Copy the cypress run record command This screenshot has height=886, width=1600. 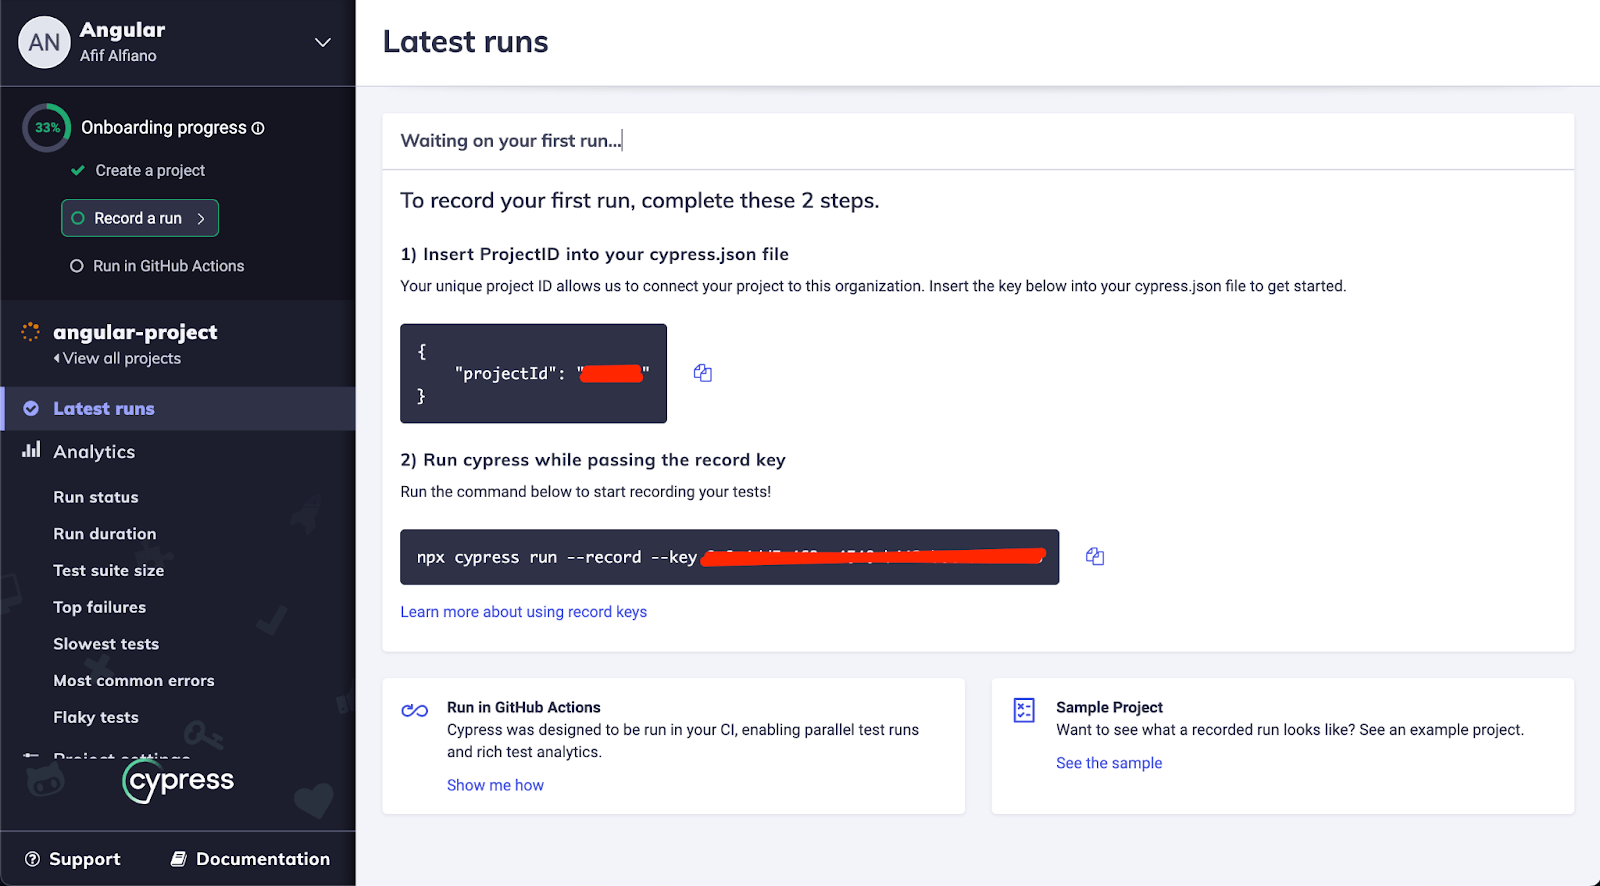click(1095, 557)
